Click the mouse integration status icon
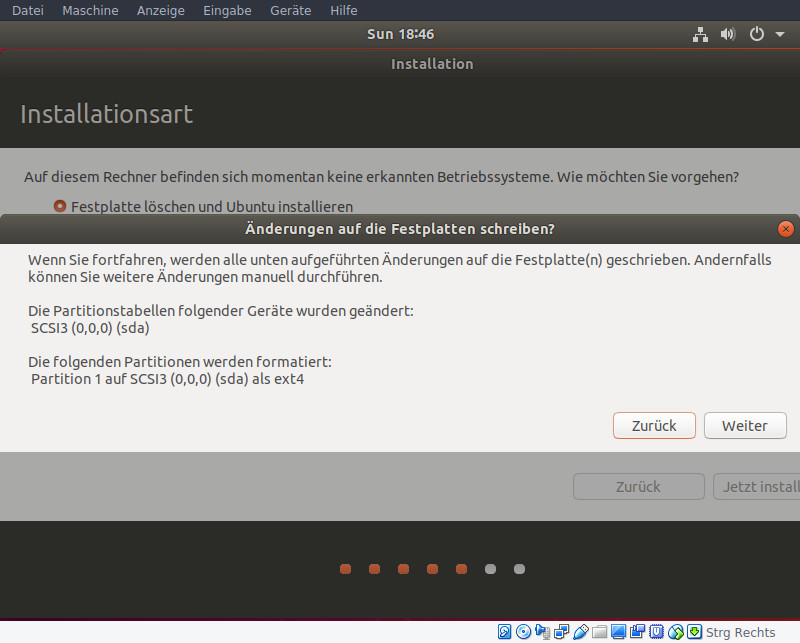 [x=676, y=632]
